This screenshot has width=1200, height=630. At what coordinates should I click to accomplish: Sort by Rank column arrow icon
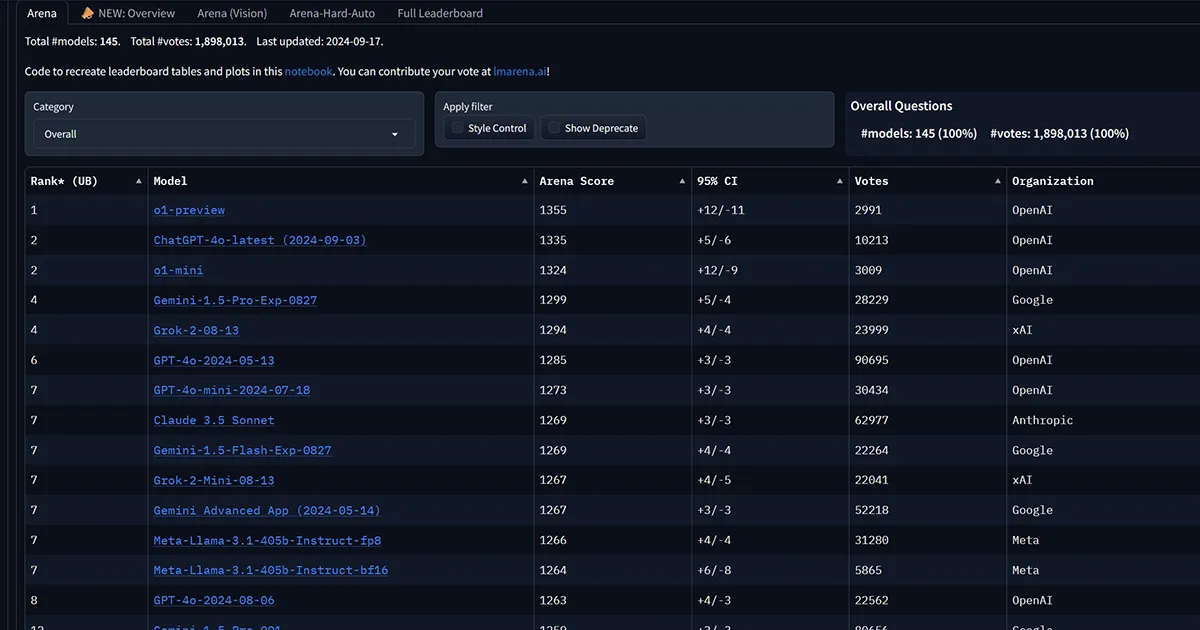tap(138, 181)
